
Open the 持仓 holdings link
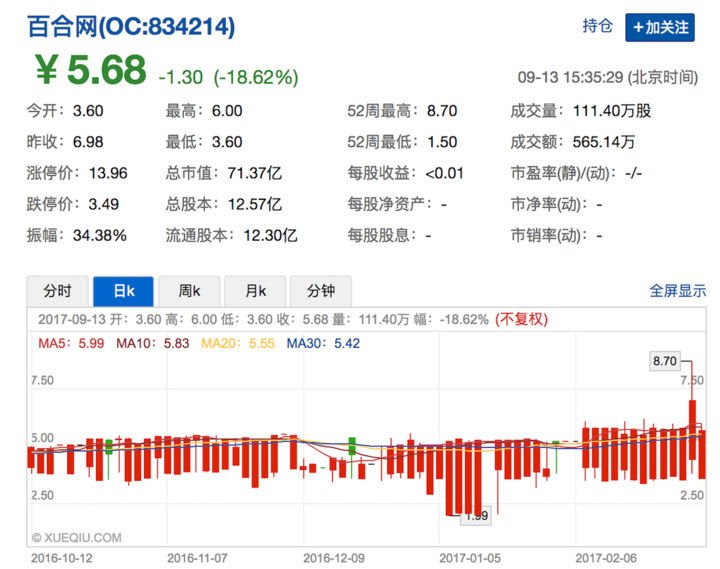[597, 26]
